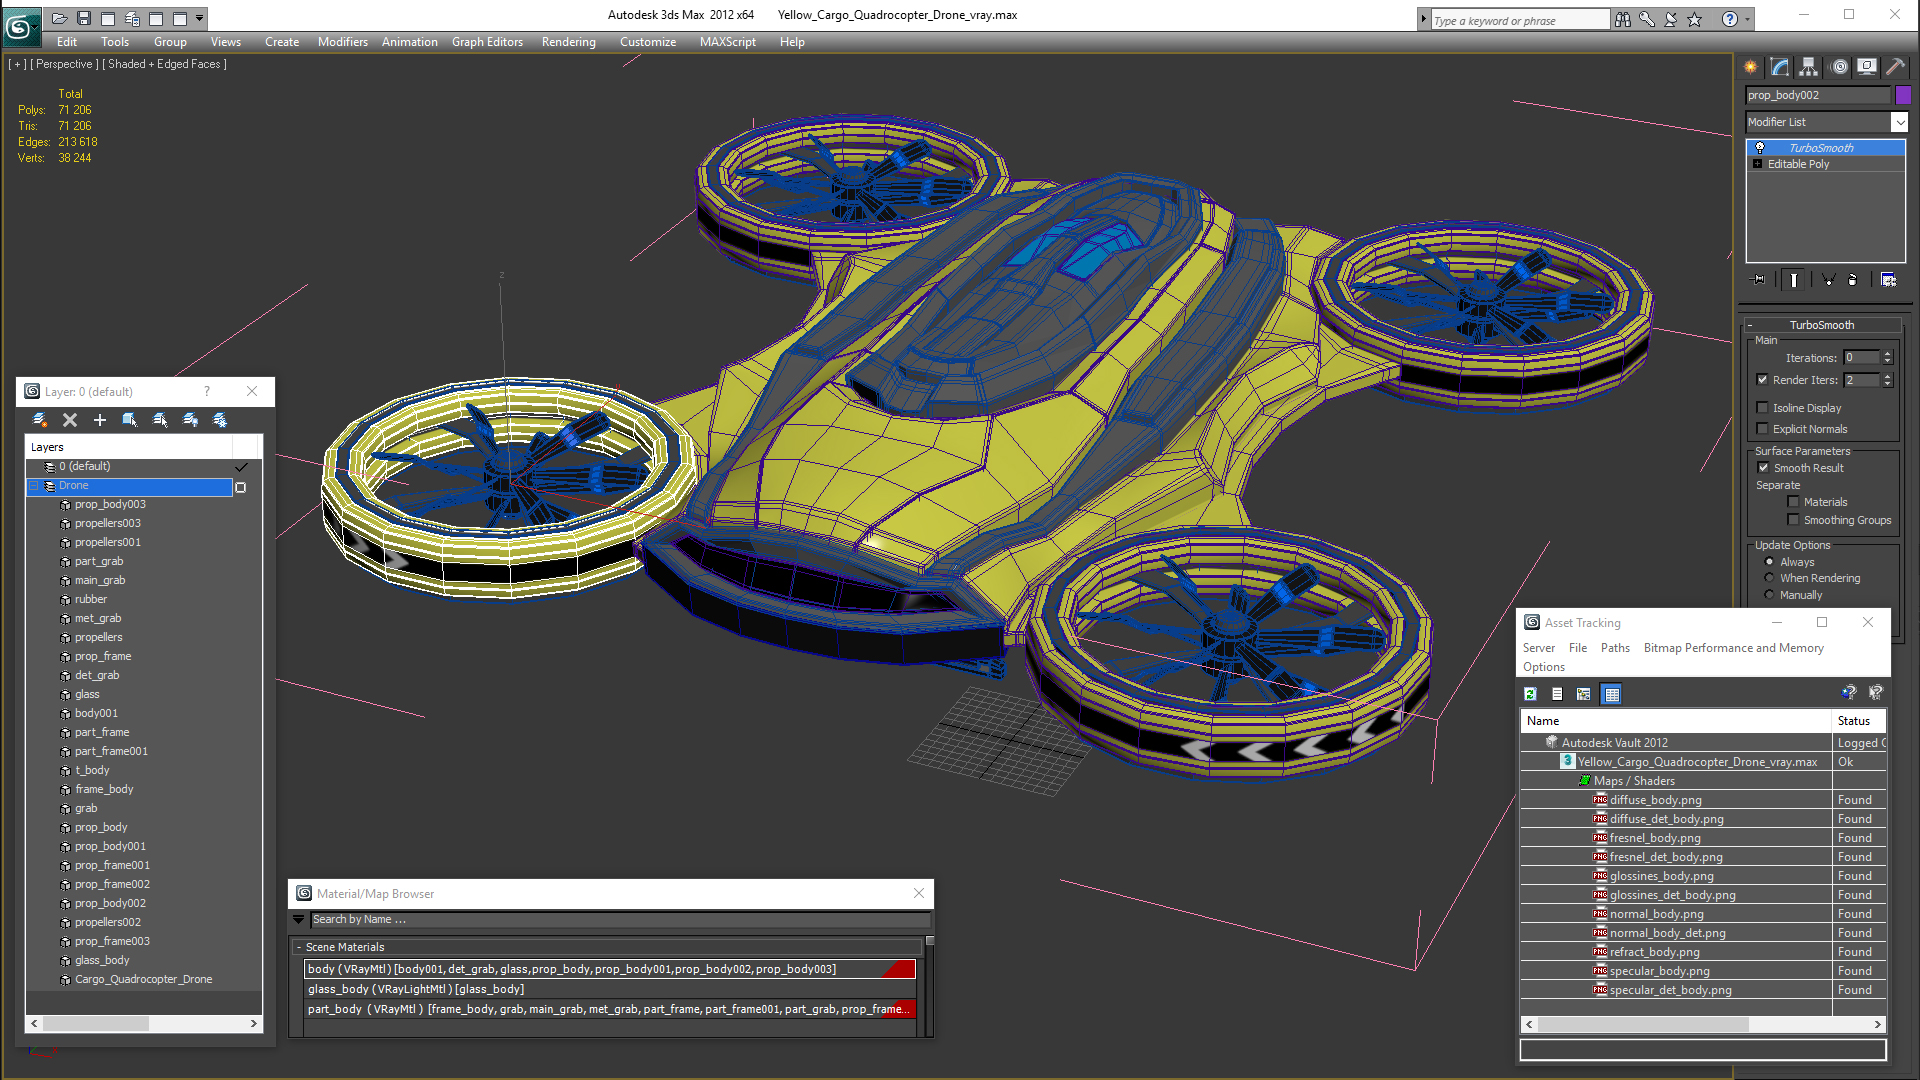Enable Separate by Smoothing Groups checkbox
This screenshot has height=1080, width=1920.
point(1794,520)
